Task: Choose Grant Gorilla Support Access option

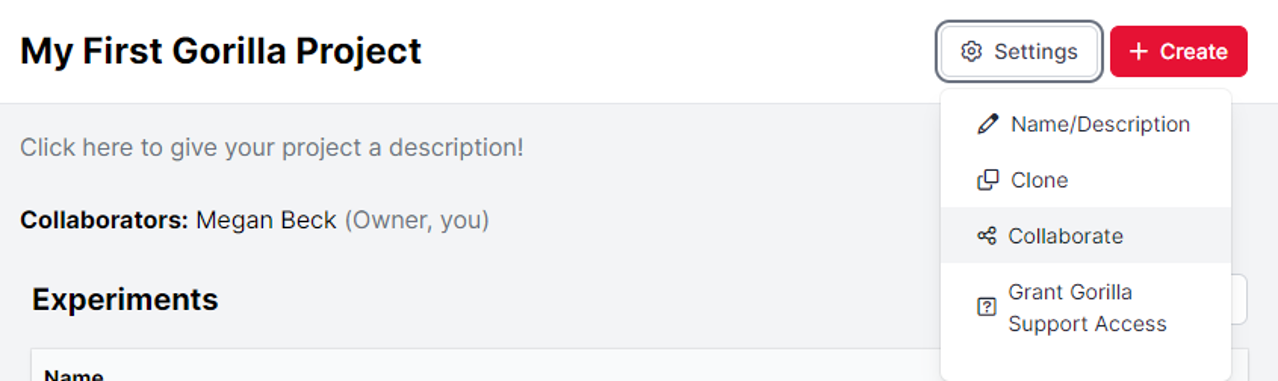Action: (x=1086, y=308)
